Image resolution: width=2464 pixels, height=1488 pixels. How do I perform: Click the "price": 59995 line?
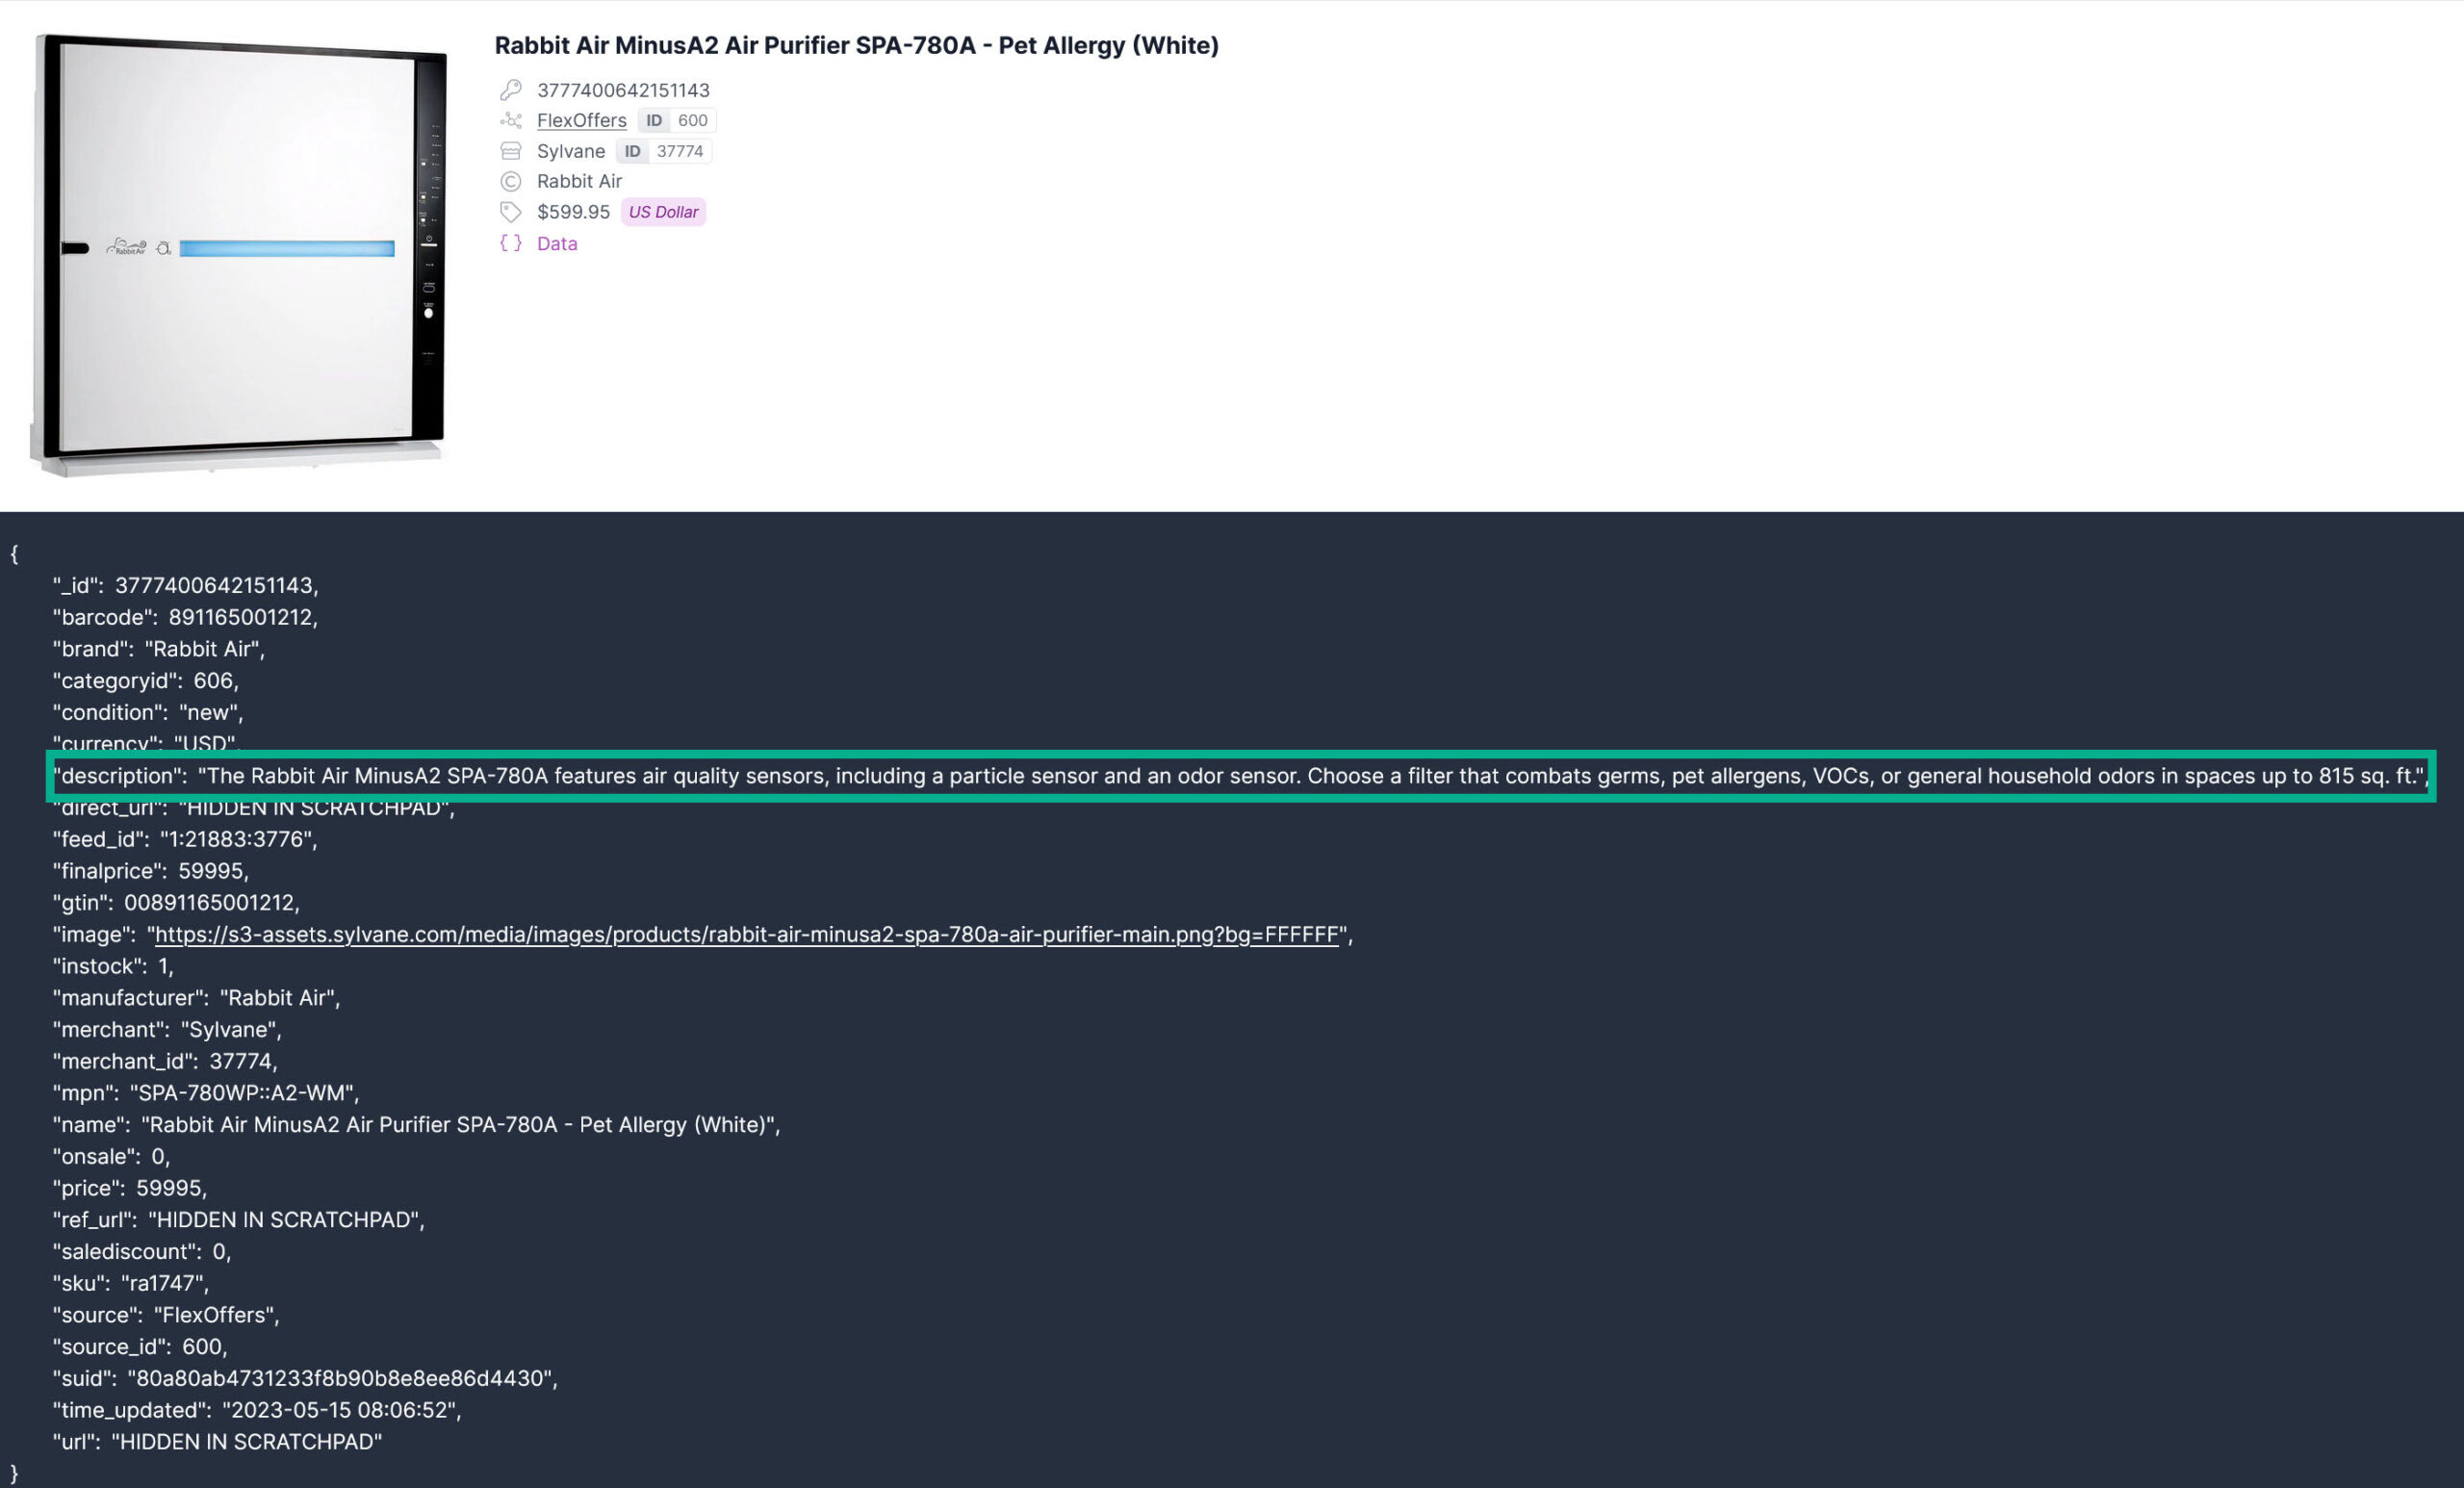coord(130,1188)
